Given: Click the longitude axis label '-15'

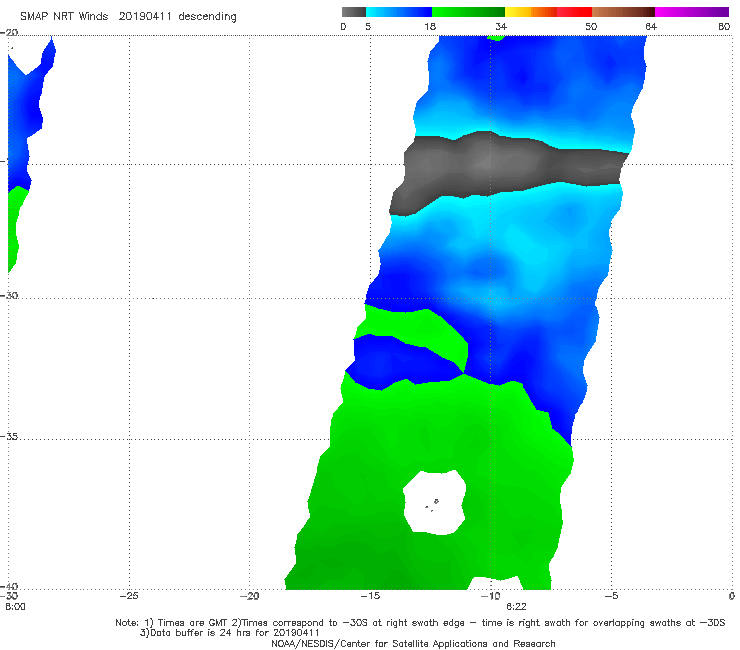Looking at the screenshot, I should tap(370, 596).
